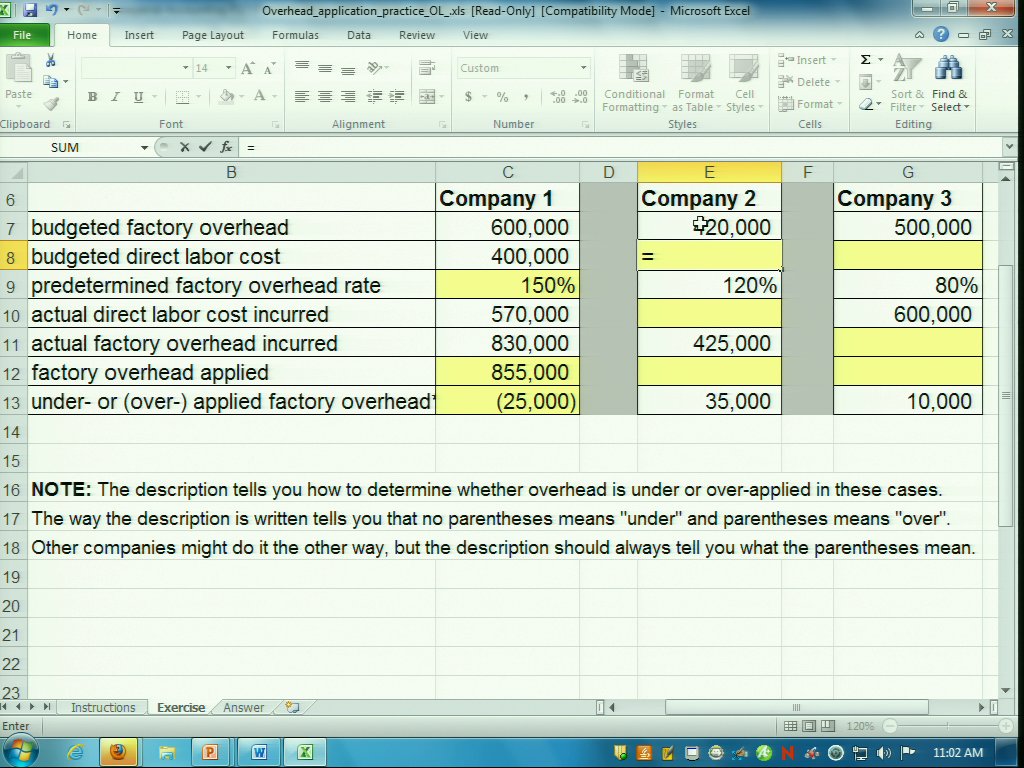This screenshot has height=768, width=1024.
Task: Click the File backstage button
Action: point(22,35)
